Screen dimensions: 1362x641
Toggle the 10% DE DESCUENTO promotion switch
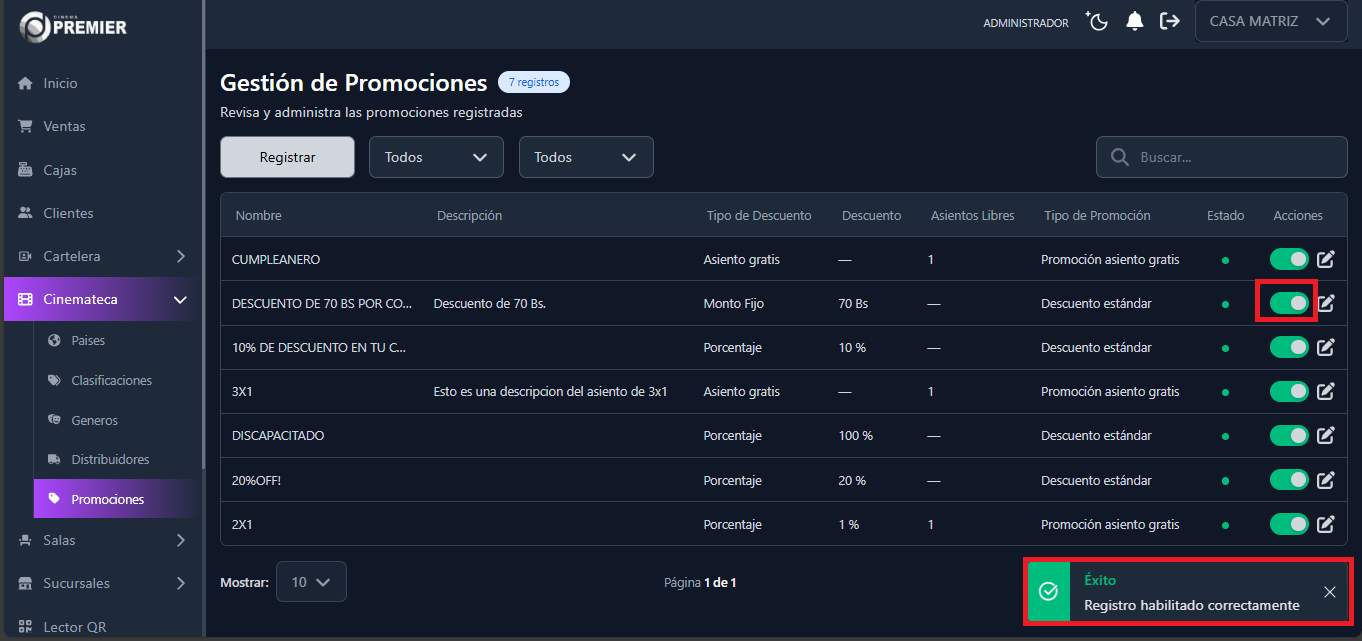(1289, 348)
